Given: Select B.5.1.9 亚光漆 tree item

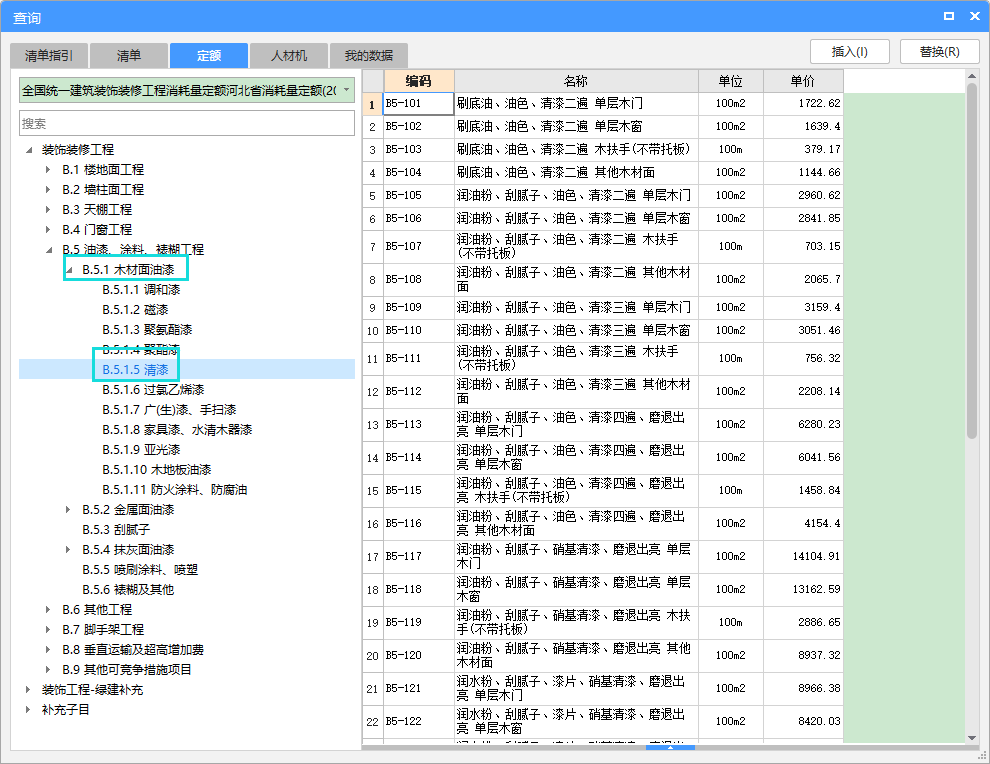Looking at the screenshot, I should tap(141, 450).
